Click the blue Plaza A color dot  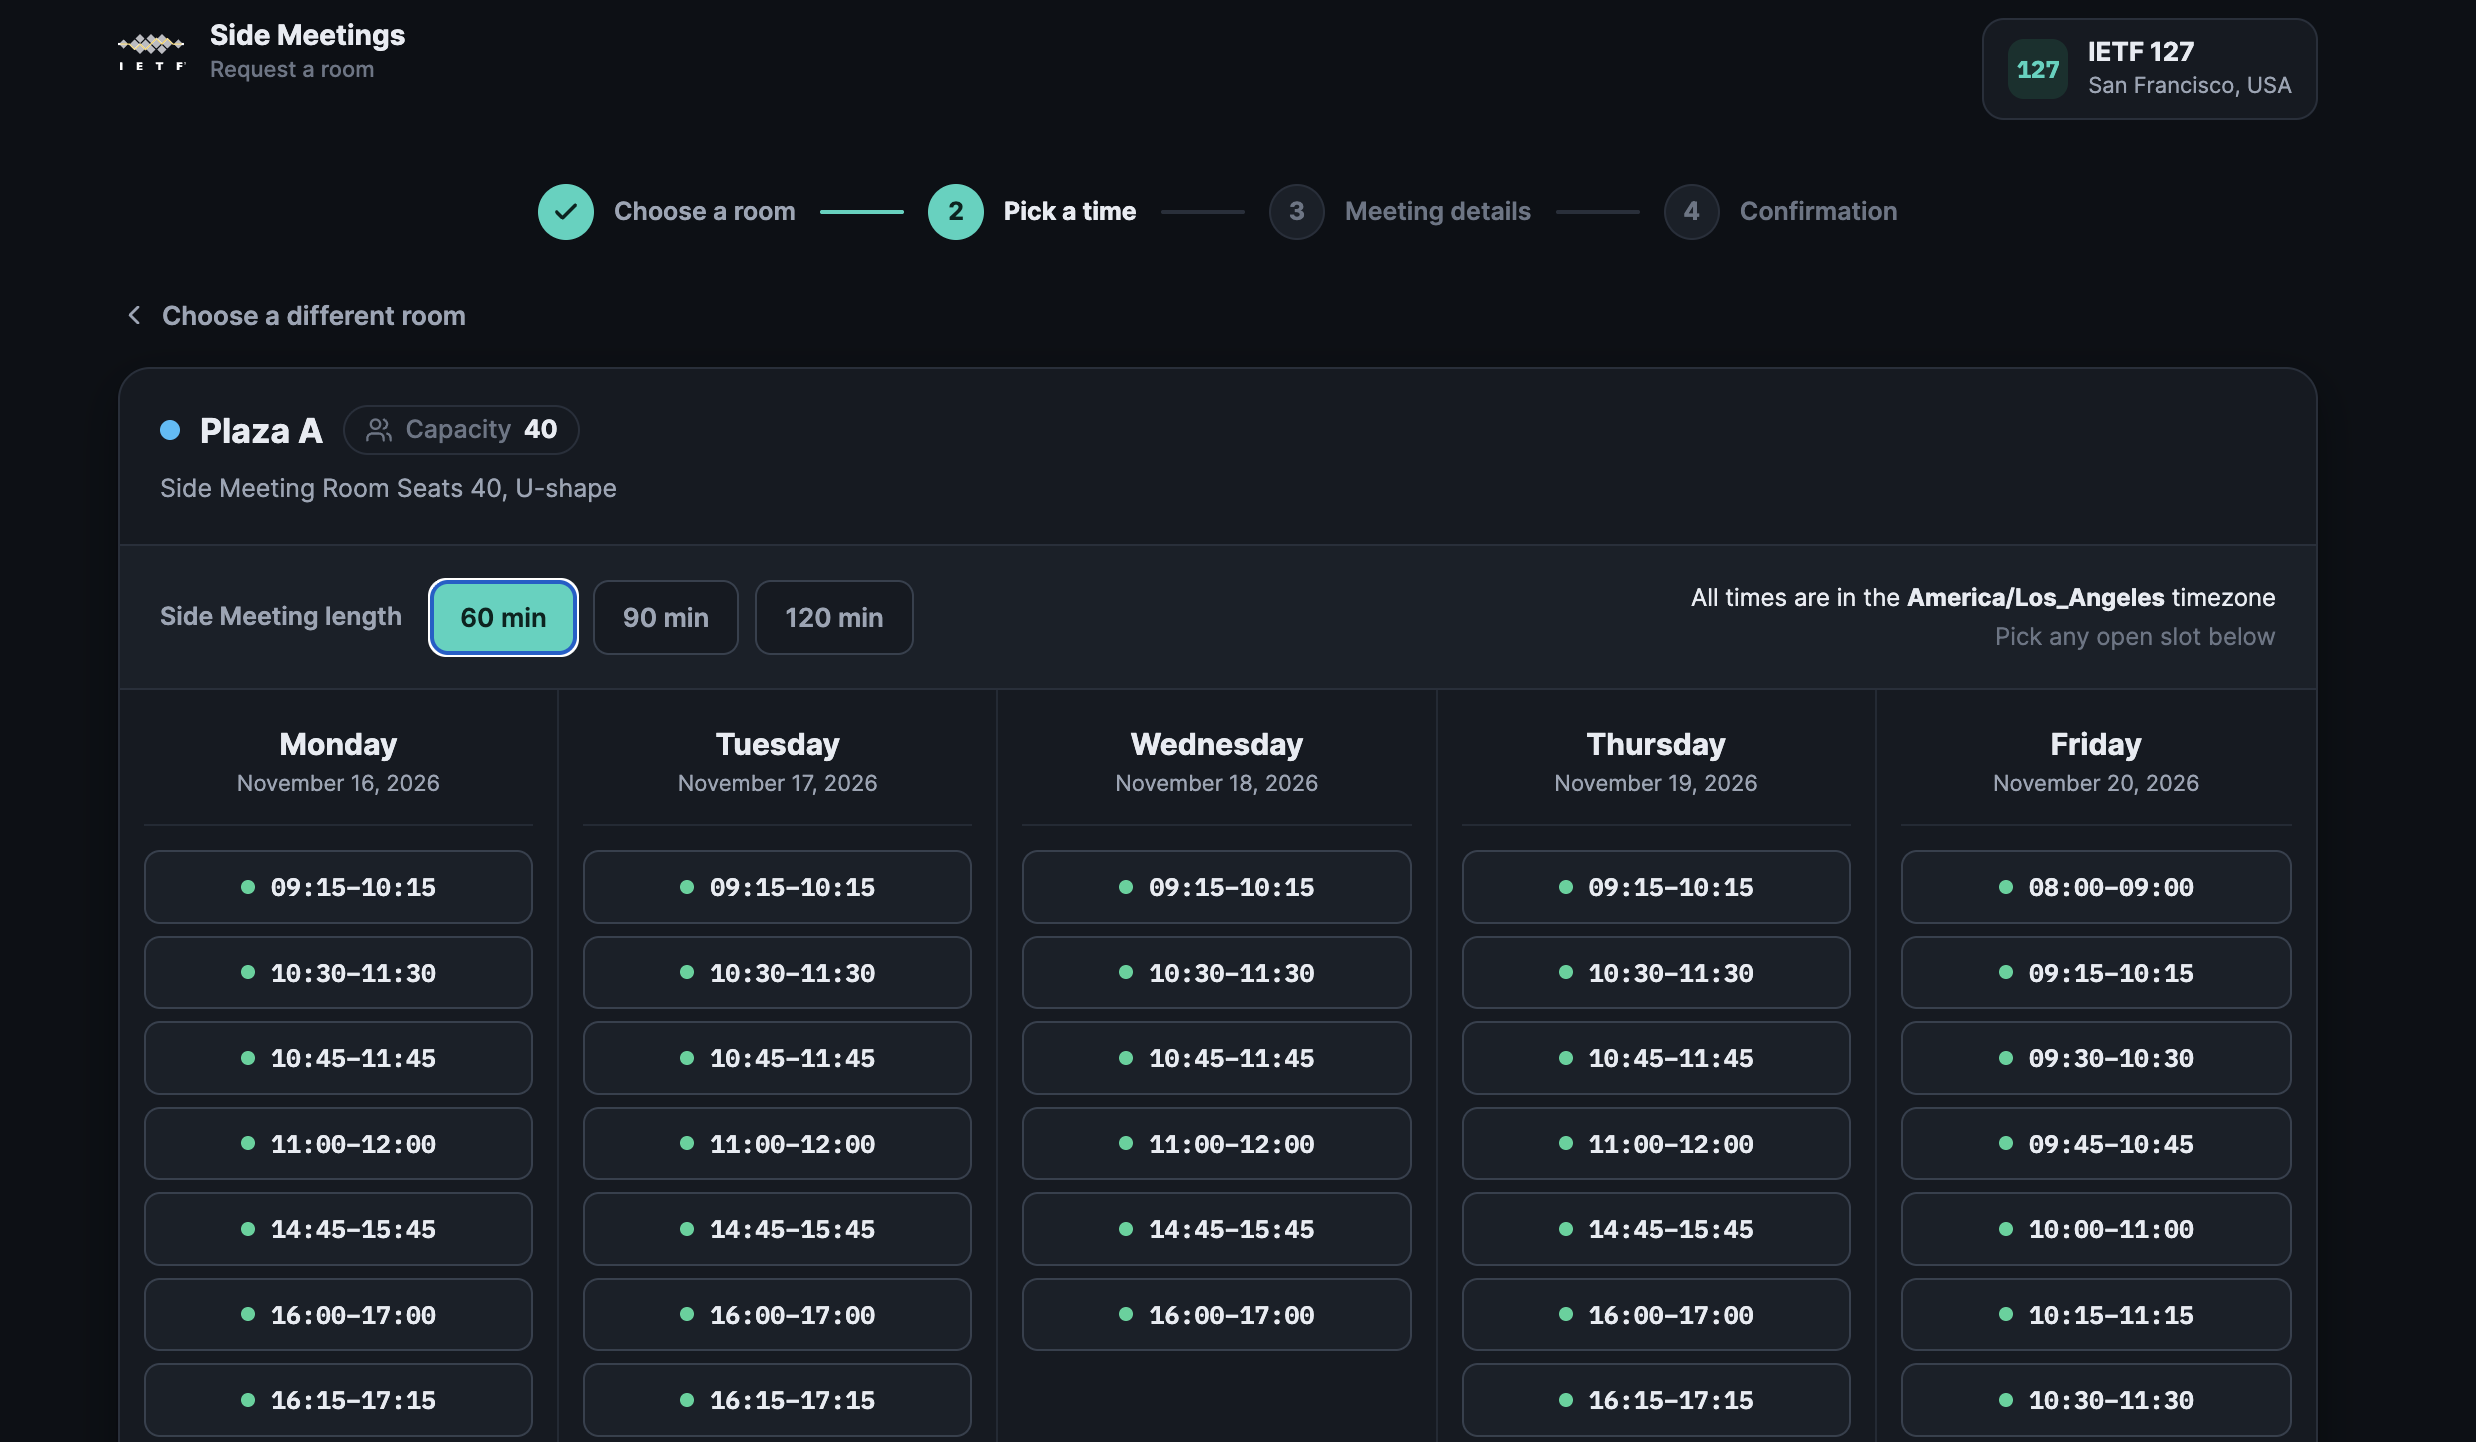click(170, 430)
